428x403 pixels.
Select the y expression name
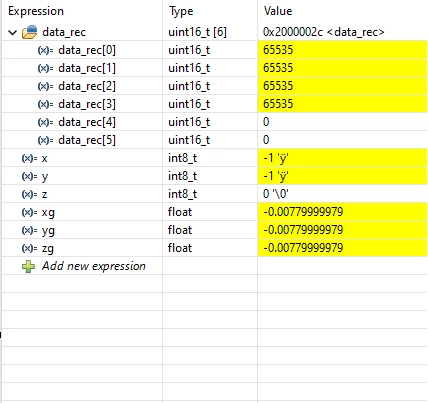(x=45, y=177)
